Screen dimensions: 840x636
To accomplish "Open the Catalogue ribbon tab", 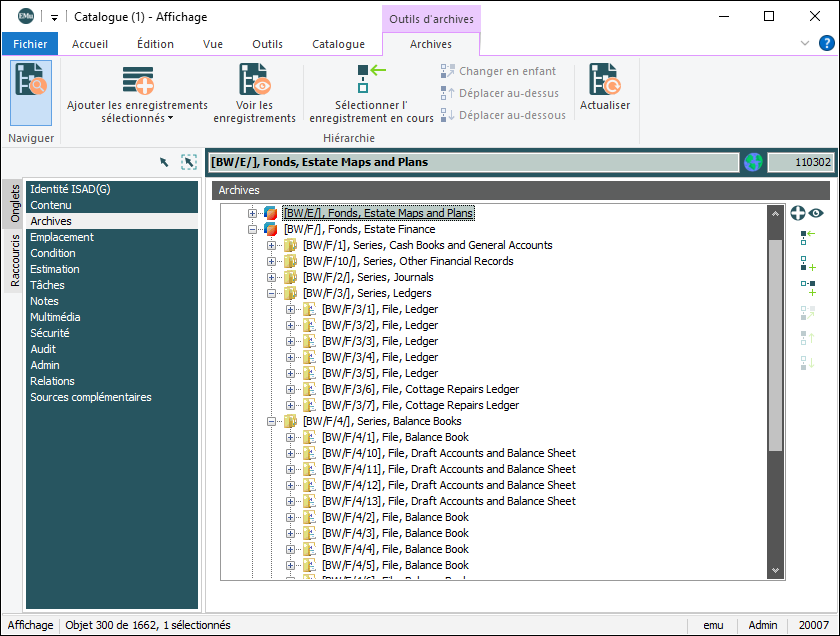I will click(x=338, y=44).
